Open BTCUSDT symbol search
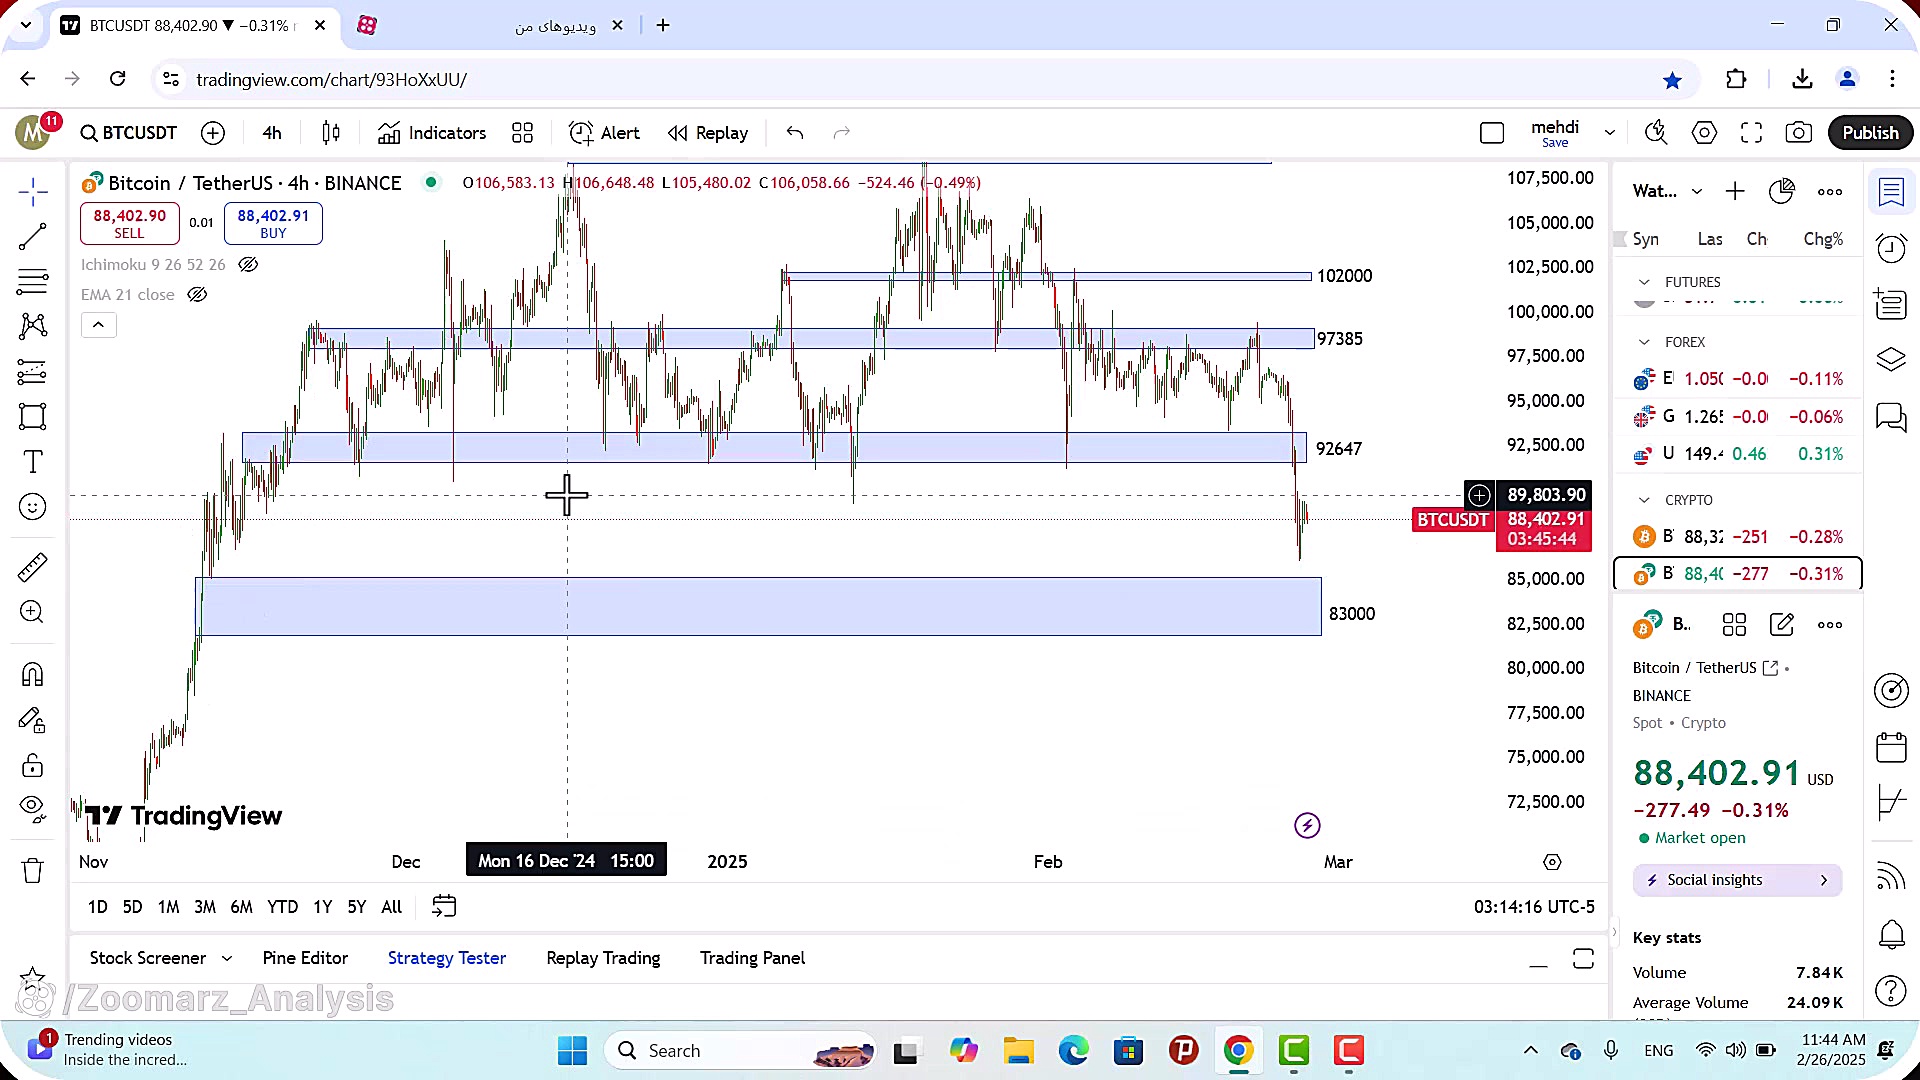 point(129,133)
